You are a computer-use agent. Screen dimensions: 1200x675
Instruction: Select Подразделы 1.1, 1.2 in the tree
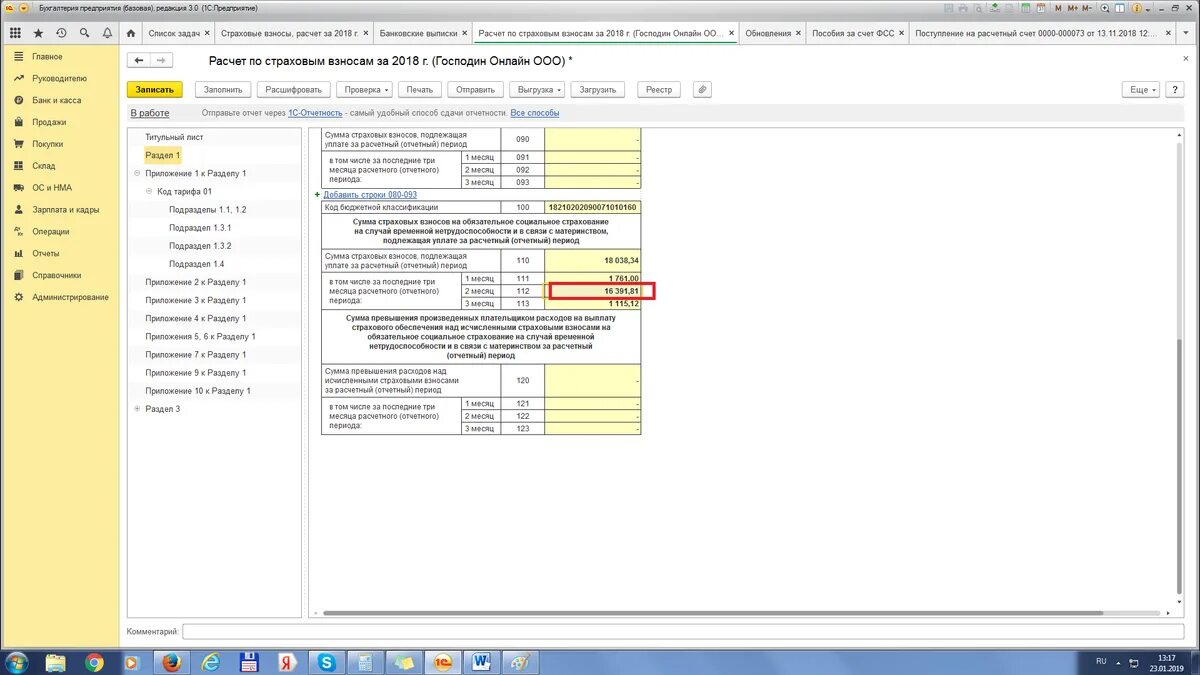point(207,210)
